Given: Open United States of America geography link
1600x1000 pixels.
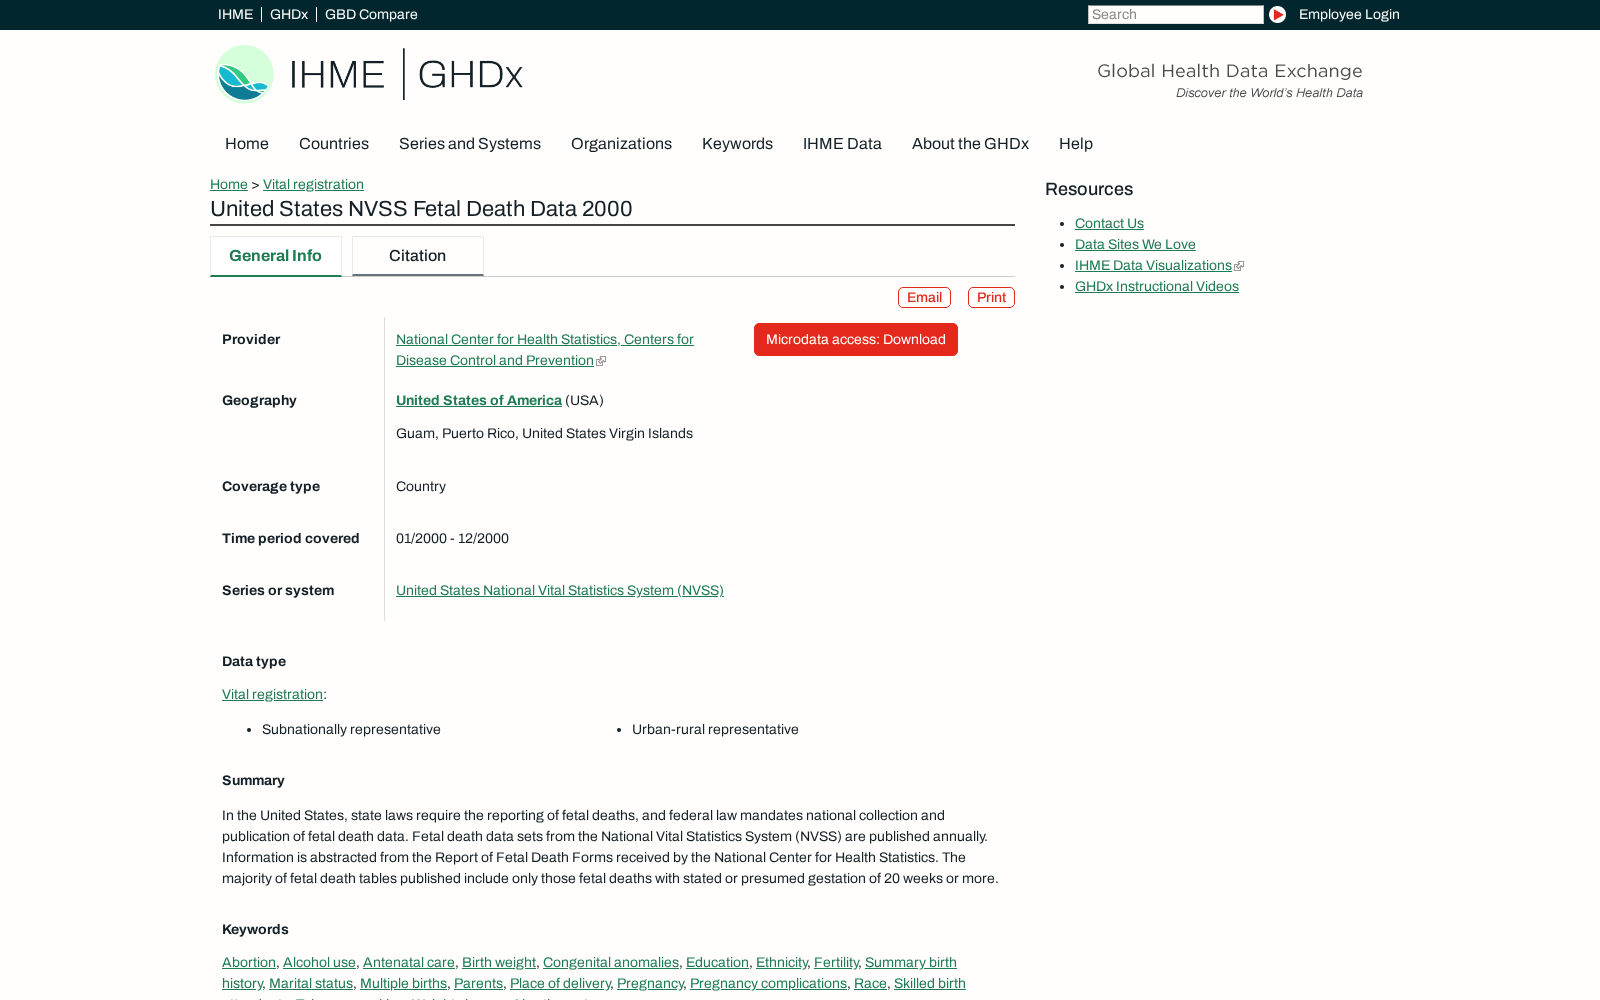Looking at the screenshot, I should pyautogui.click(x=479, y=400).
